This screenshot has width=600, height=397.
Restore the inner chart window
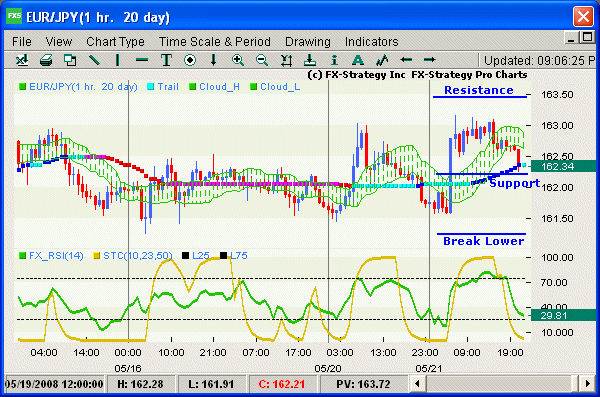tap(587, 38)
